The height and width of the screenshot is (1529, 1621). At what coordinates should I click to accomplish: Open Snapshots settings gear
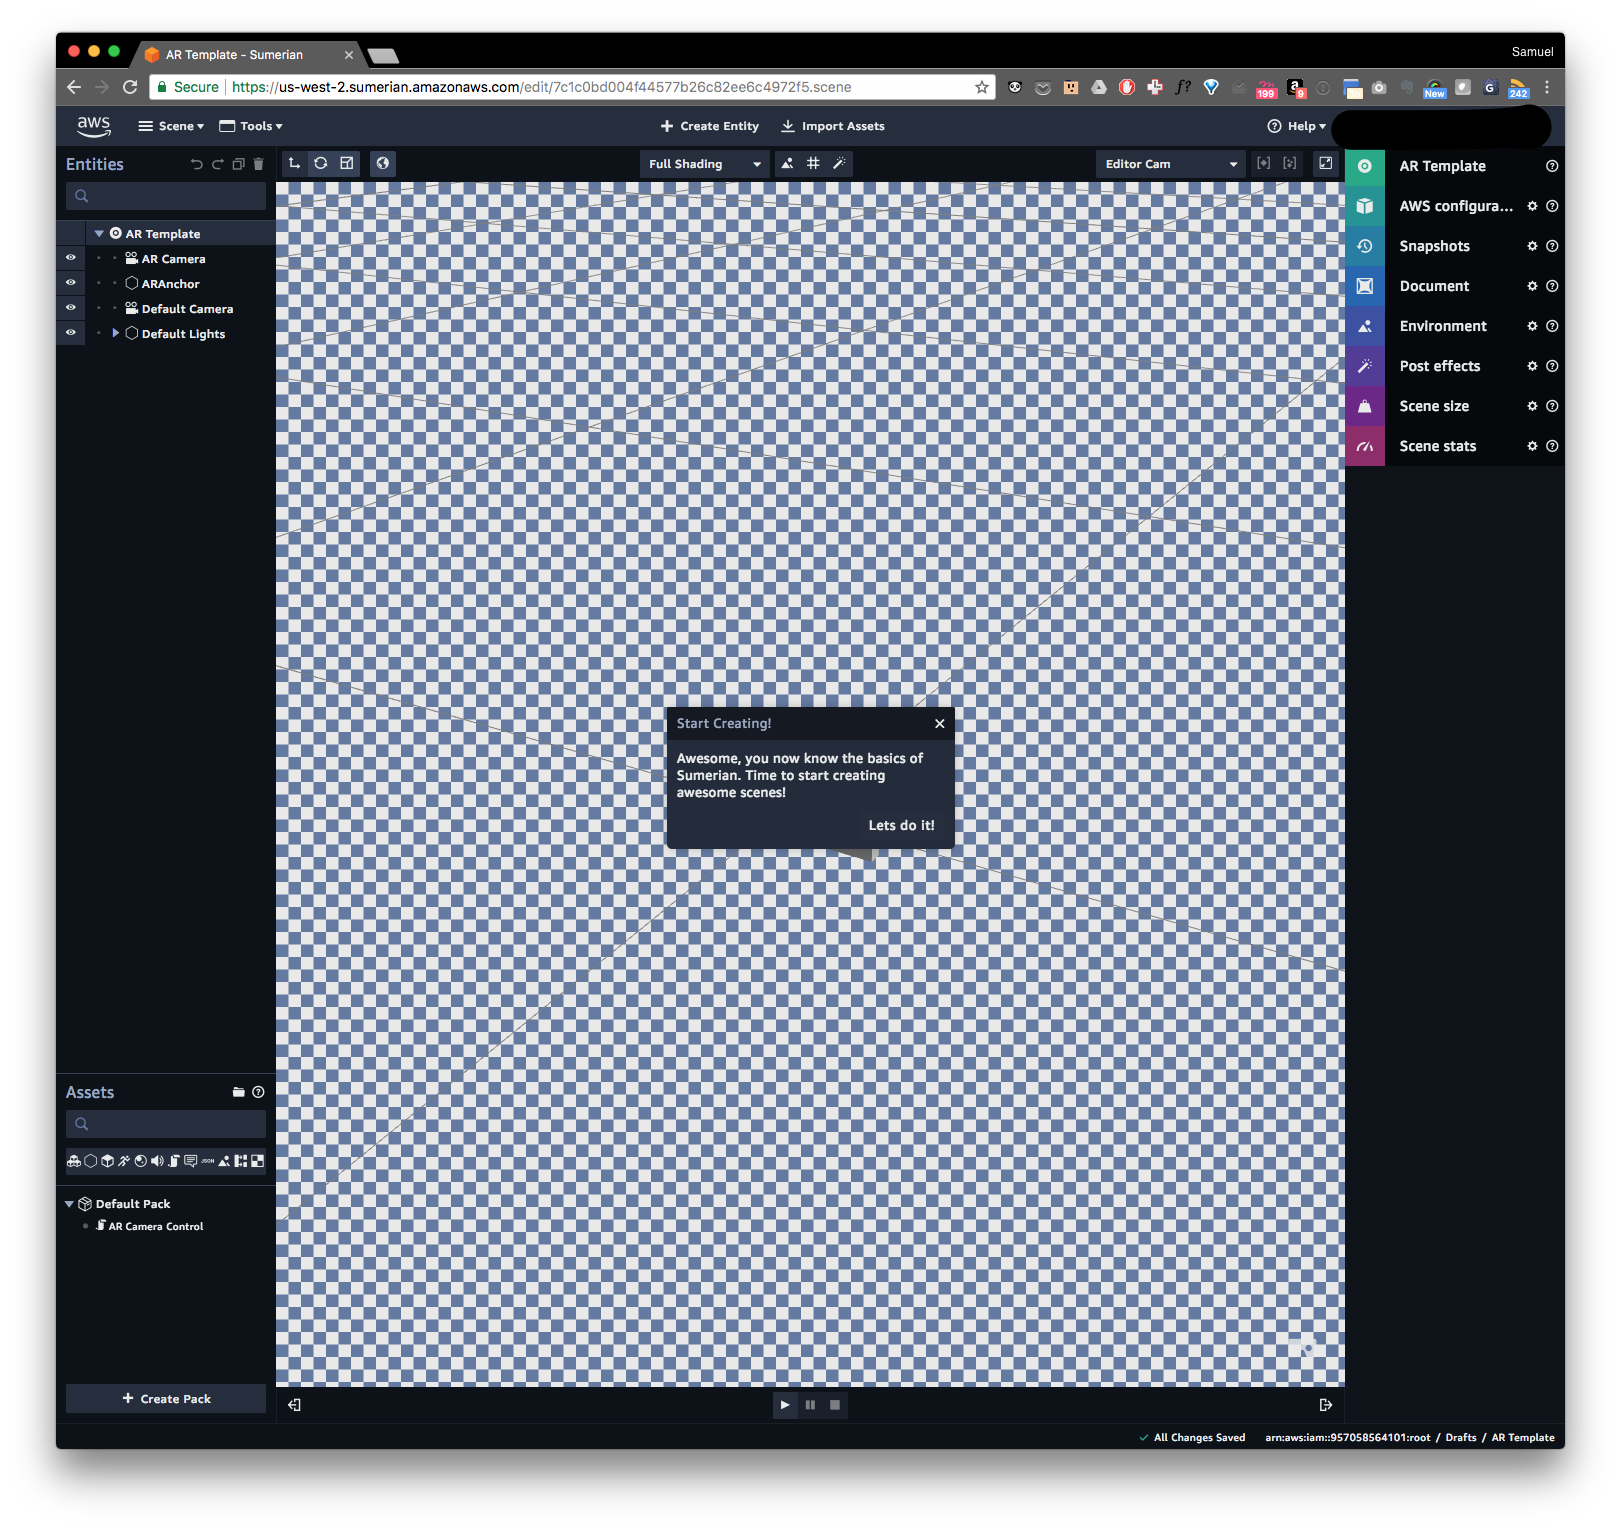(1532, 246)
